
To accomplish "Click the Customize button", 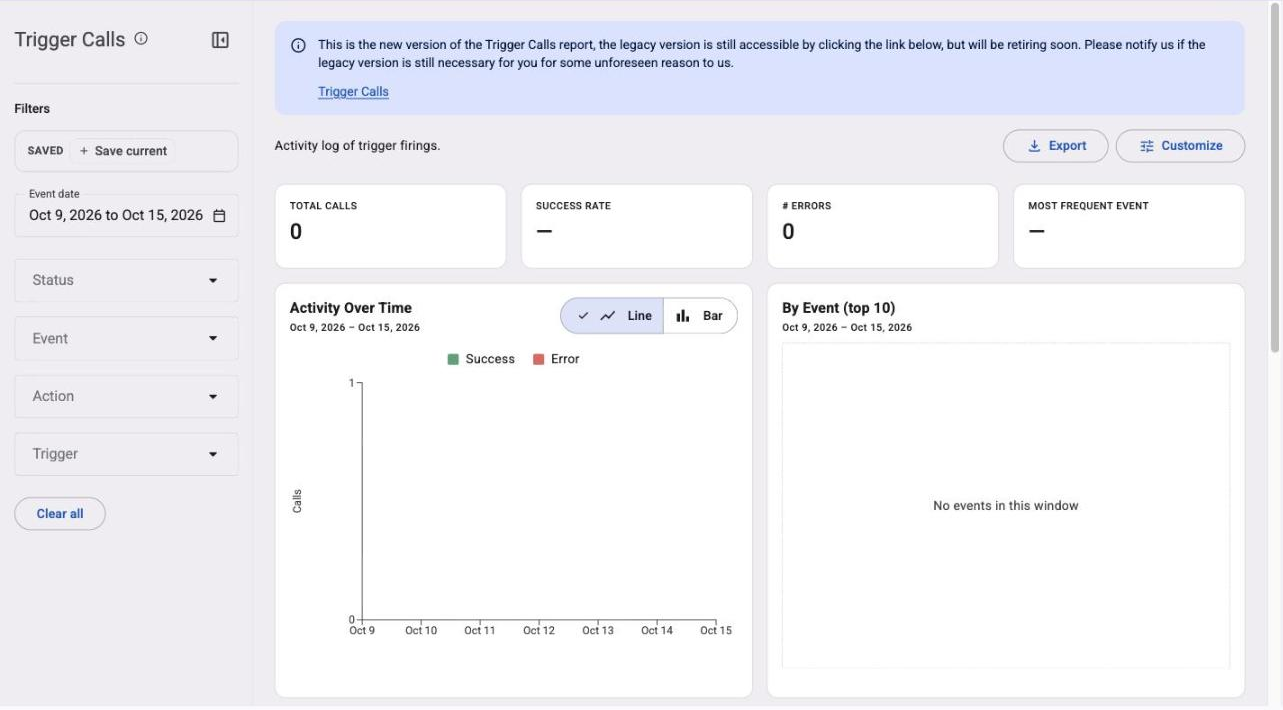I will click(1180, 146).
